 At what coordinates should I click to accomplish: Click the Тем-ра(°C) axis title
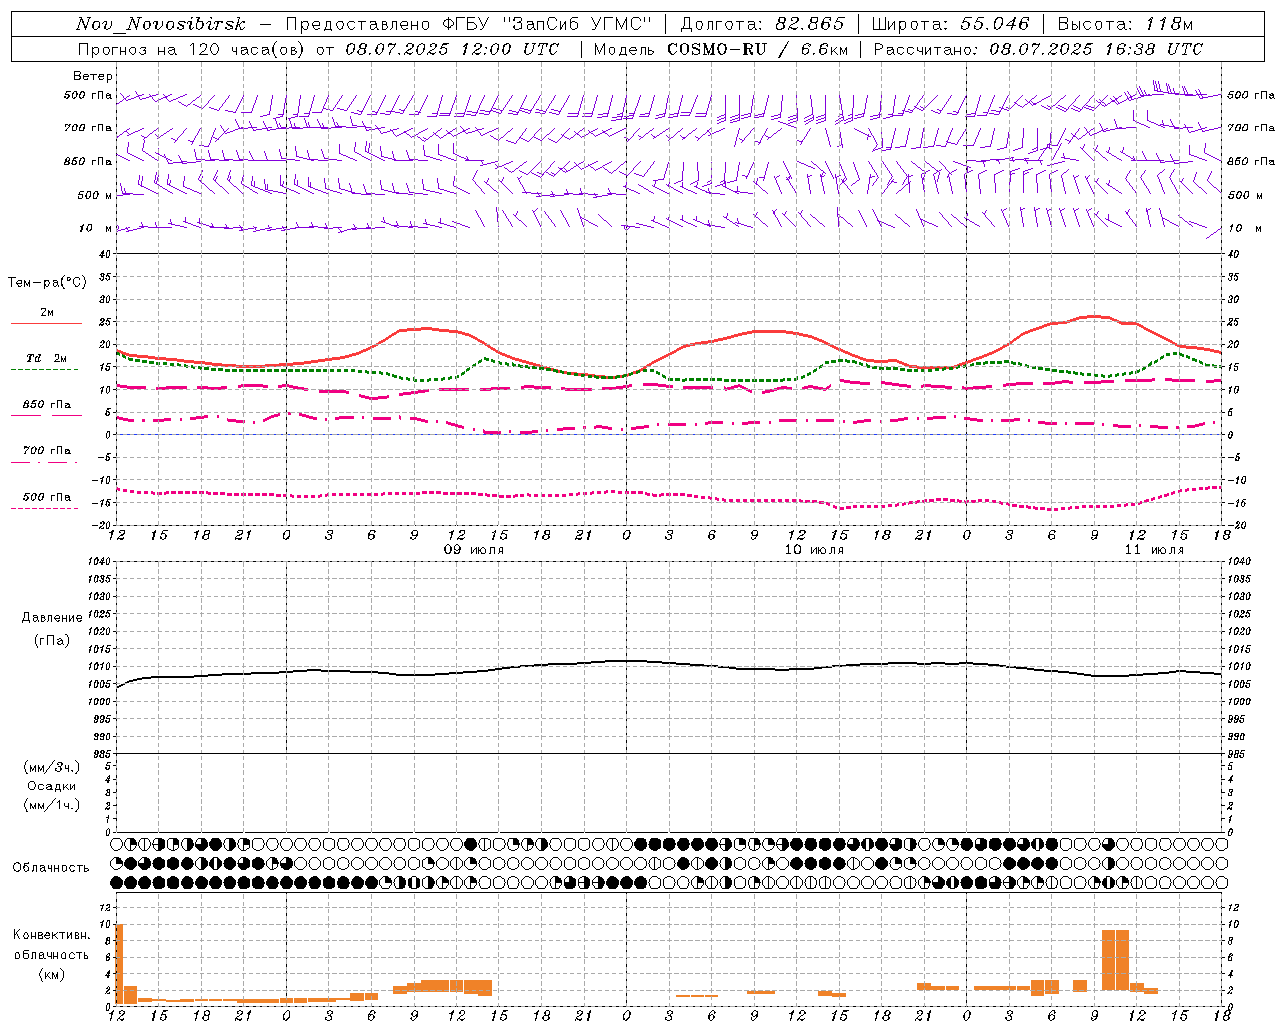coord(47,283)
